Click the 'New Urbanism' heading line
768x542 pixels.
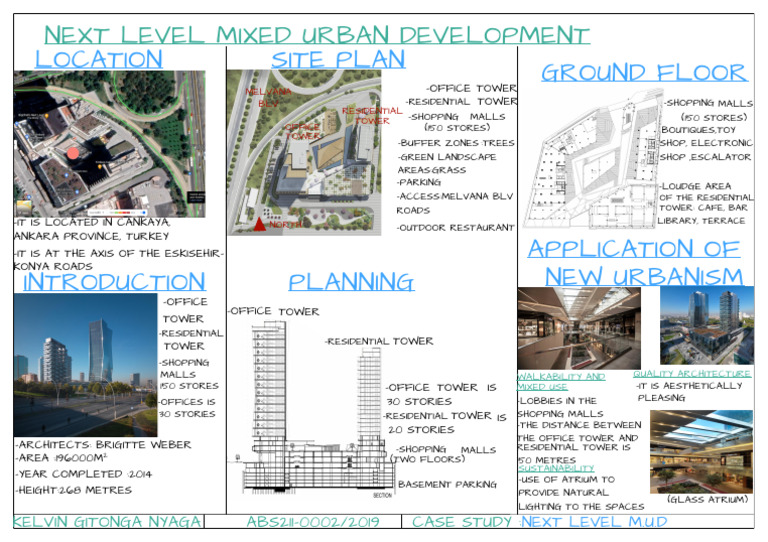pyautogui.click(x=644, y=276)
